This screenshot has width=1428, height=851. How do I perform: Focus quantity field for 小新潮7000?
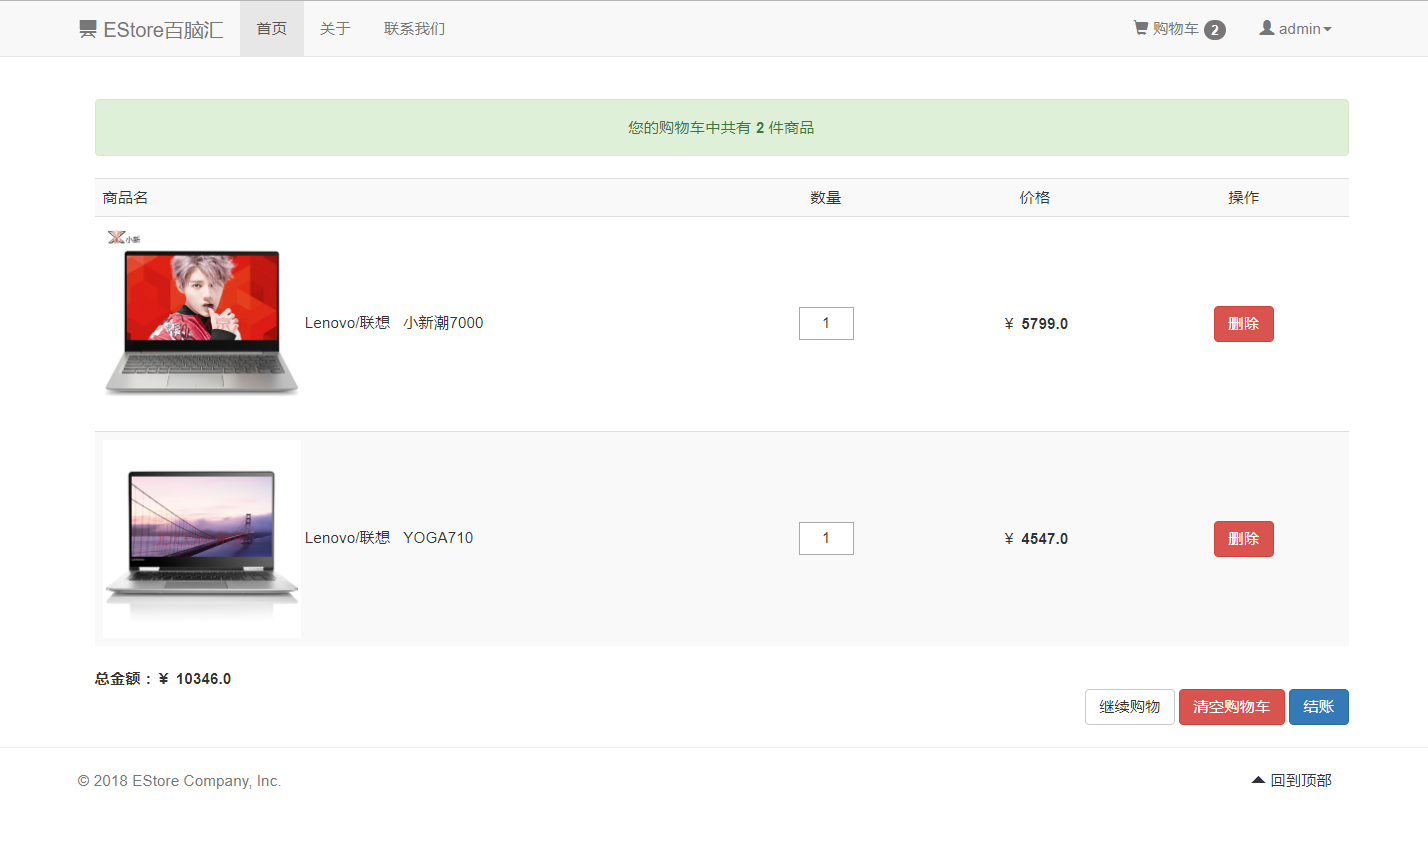tap(826, 323)
